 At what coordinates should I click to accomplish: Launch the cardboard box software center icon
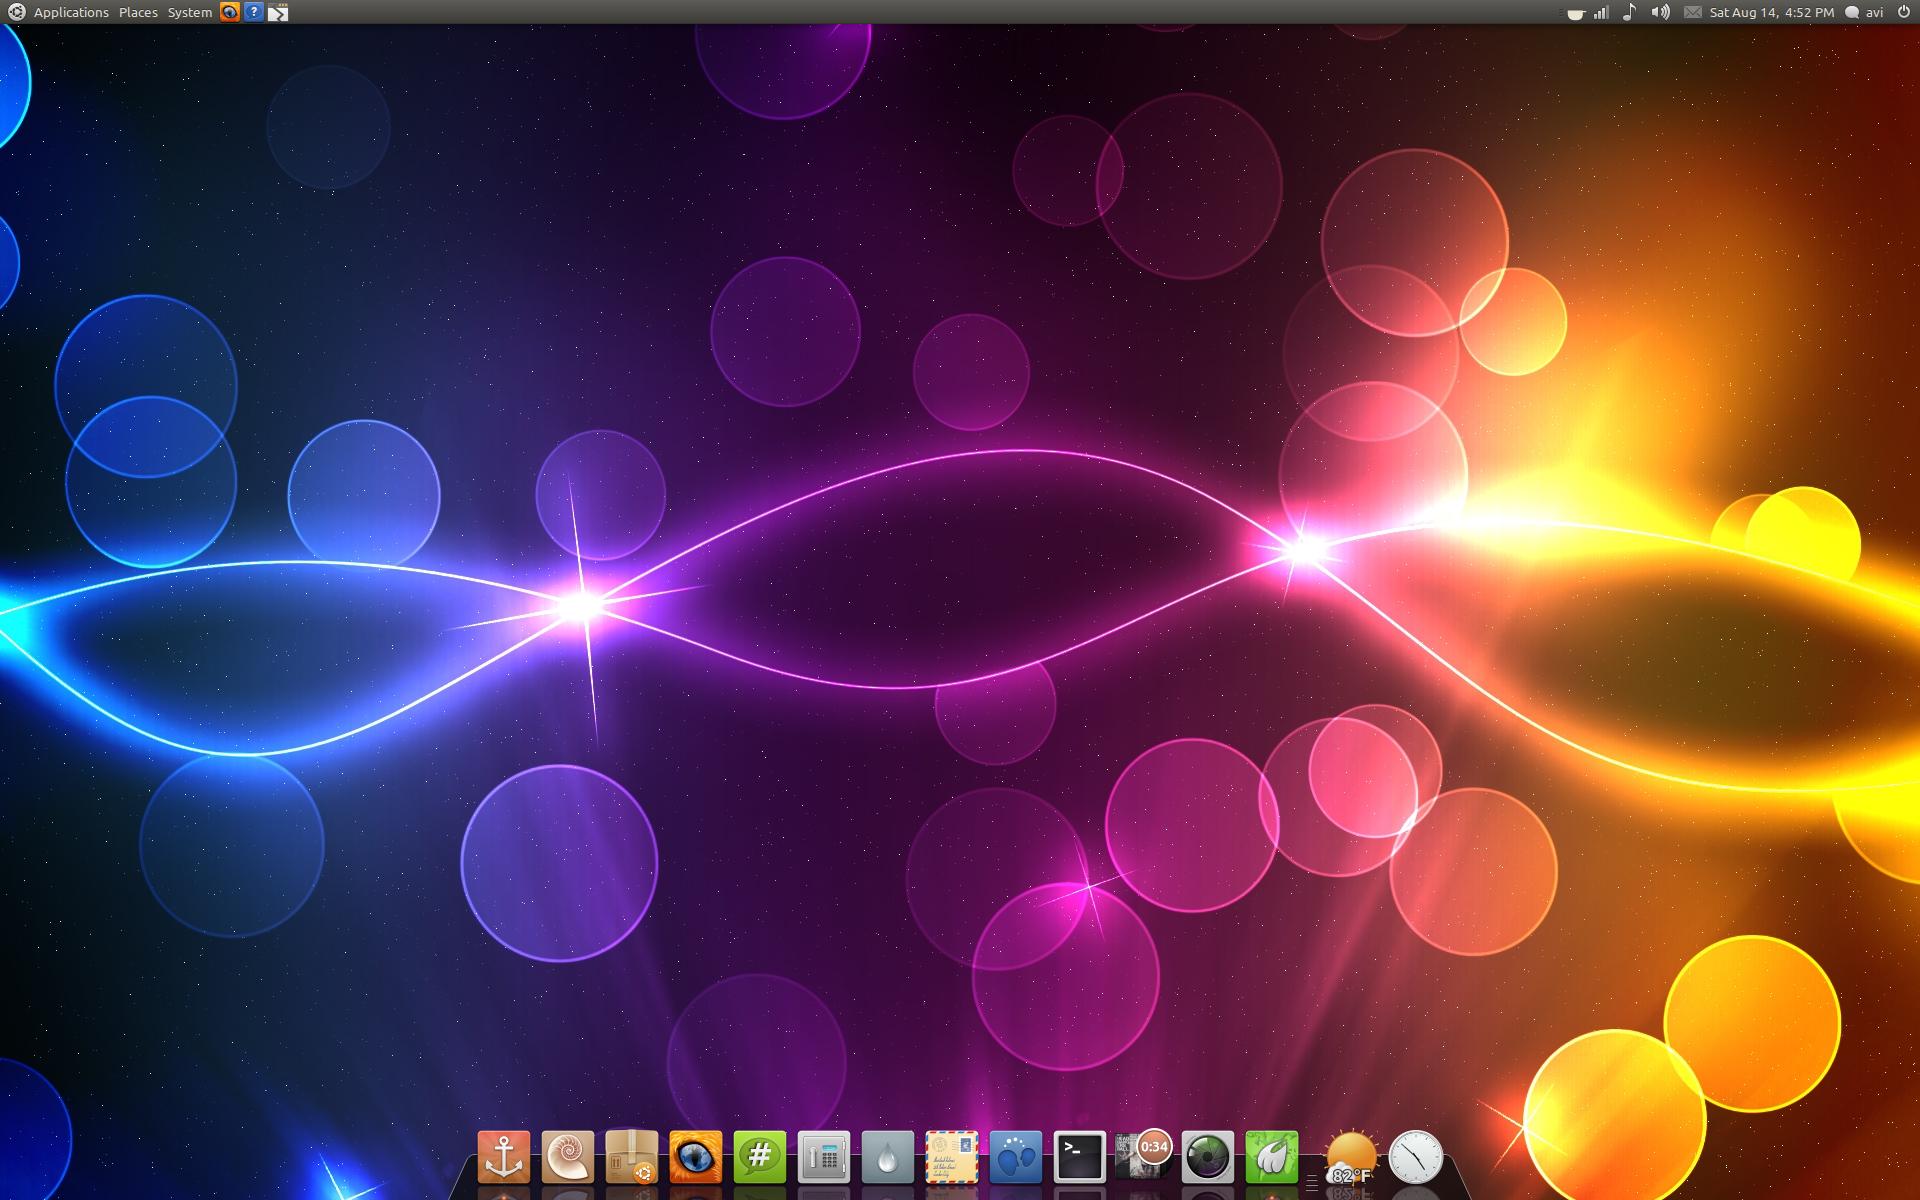point(631,1157)
